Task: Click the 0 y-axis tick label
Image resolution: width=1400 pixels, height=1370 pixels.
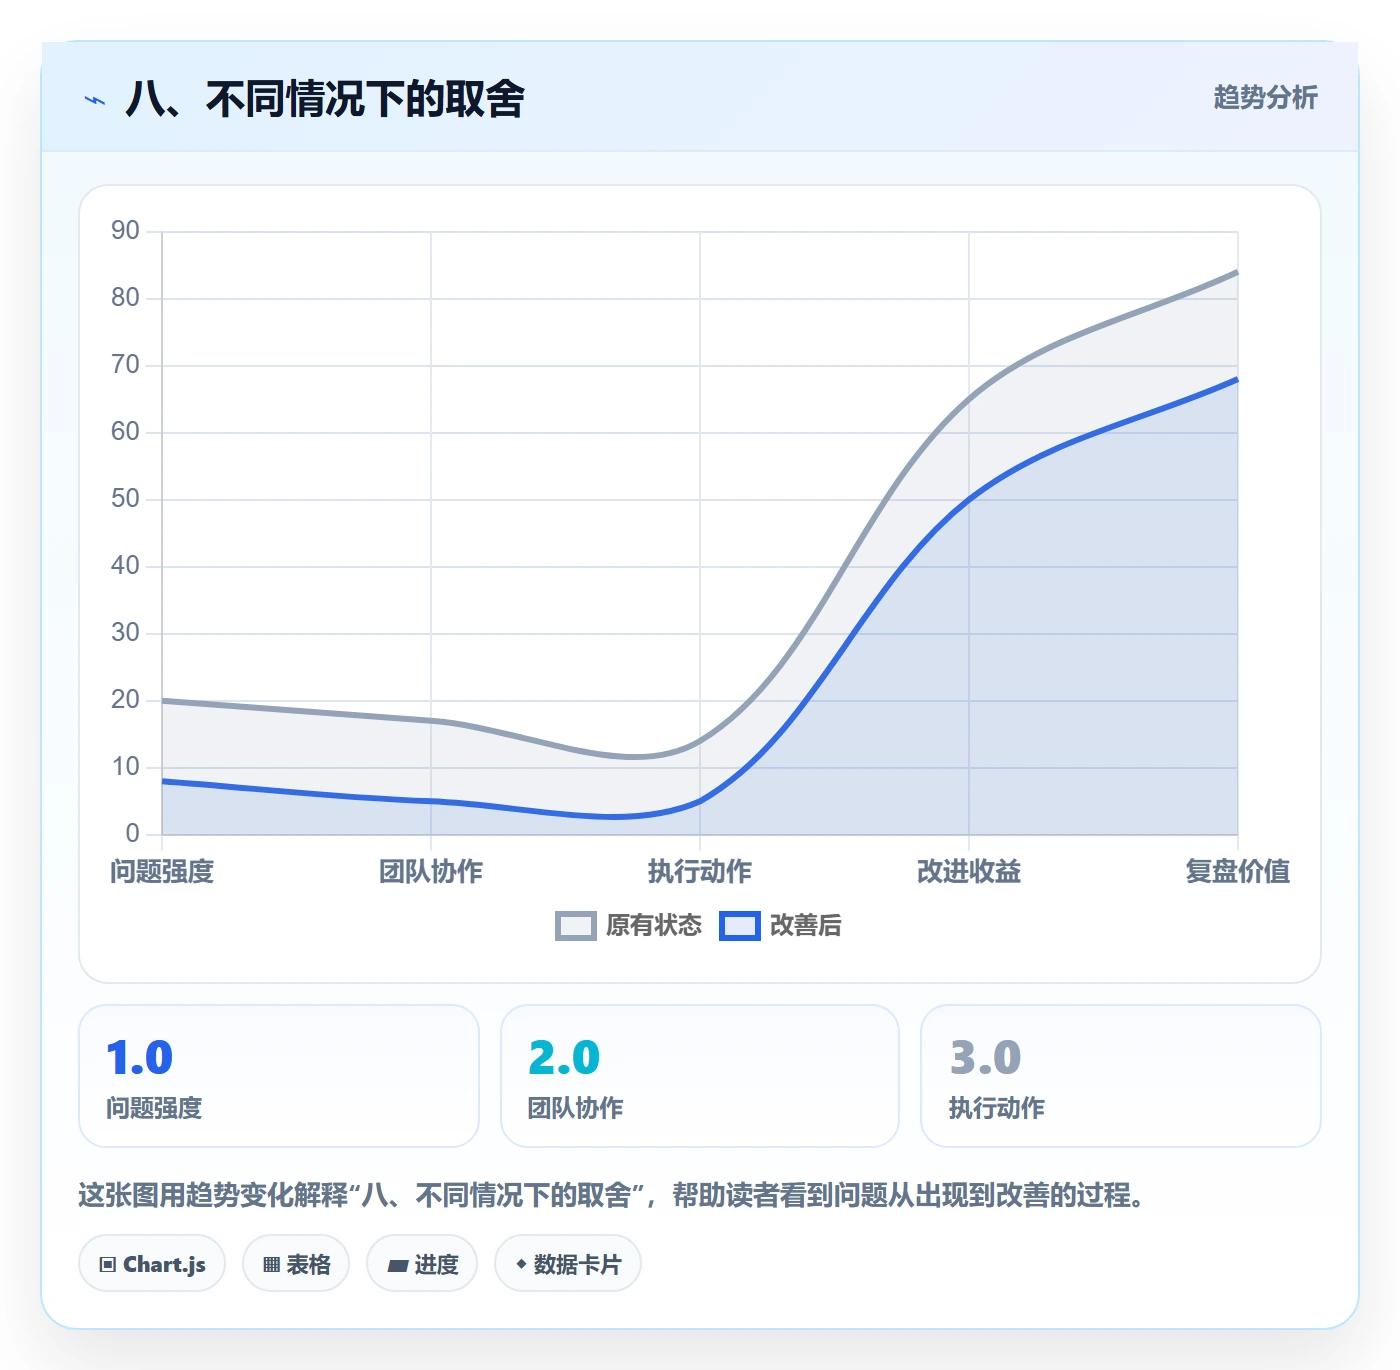Action: point(132,834)
